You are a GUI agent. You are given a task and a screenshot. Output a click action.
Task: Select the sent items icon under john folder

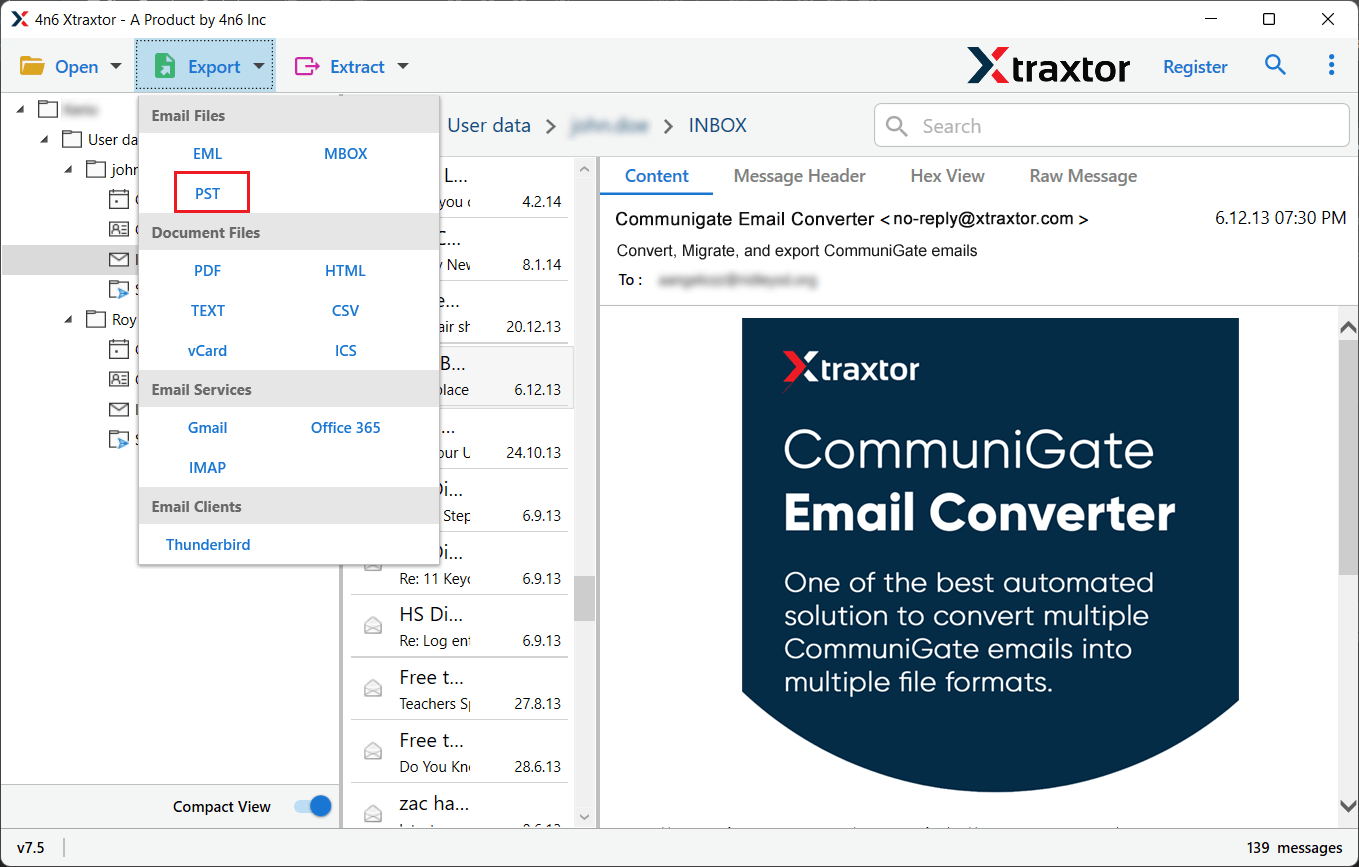(x=119, y=289)
